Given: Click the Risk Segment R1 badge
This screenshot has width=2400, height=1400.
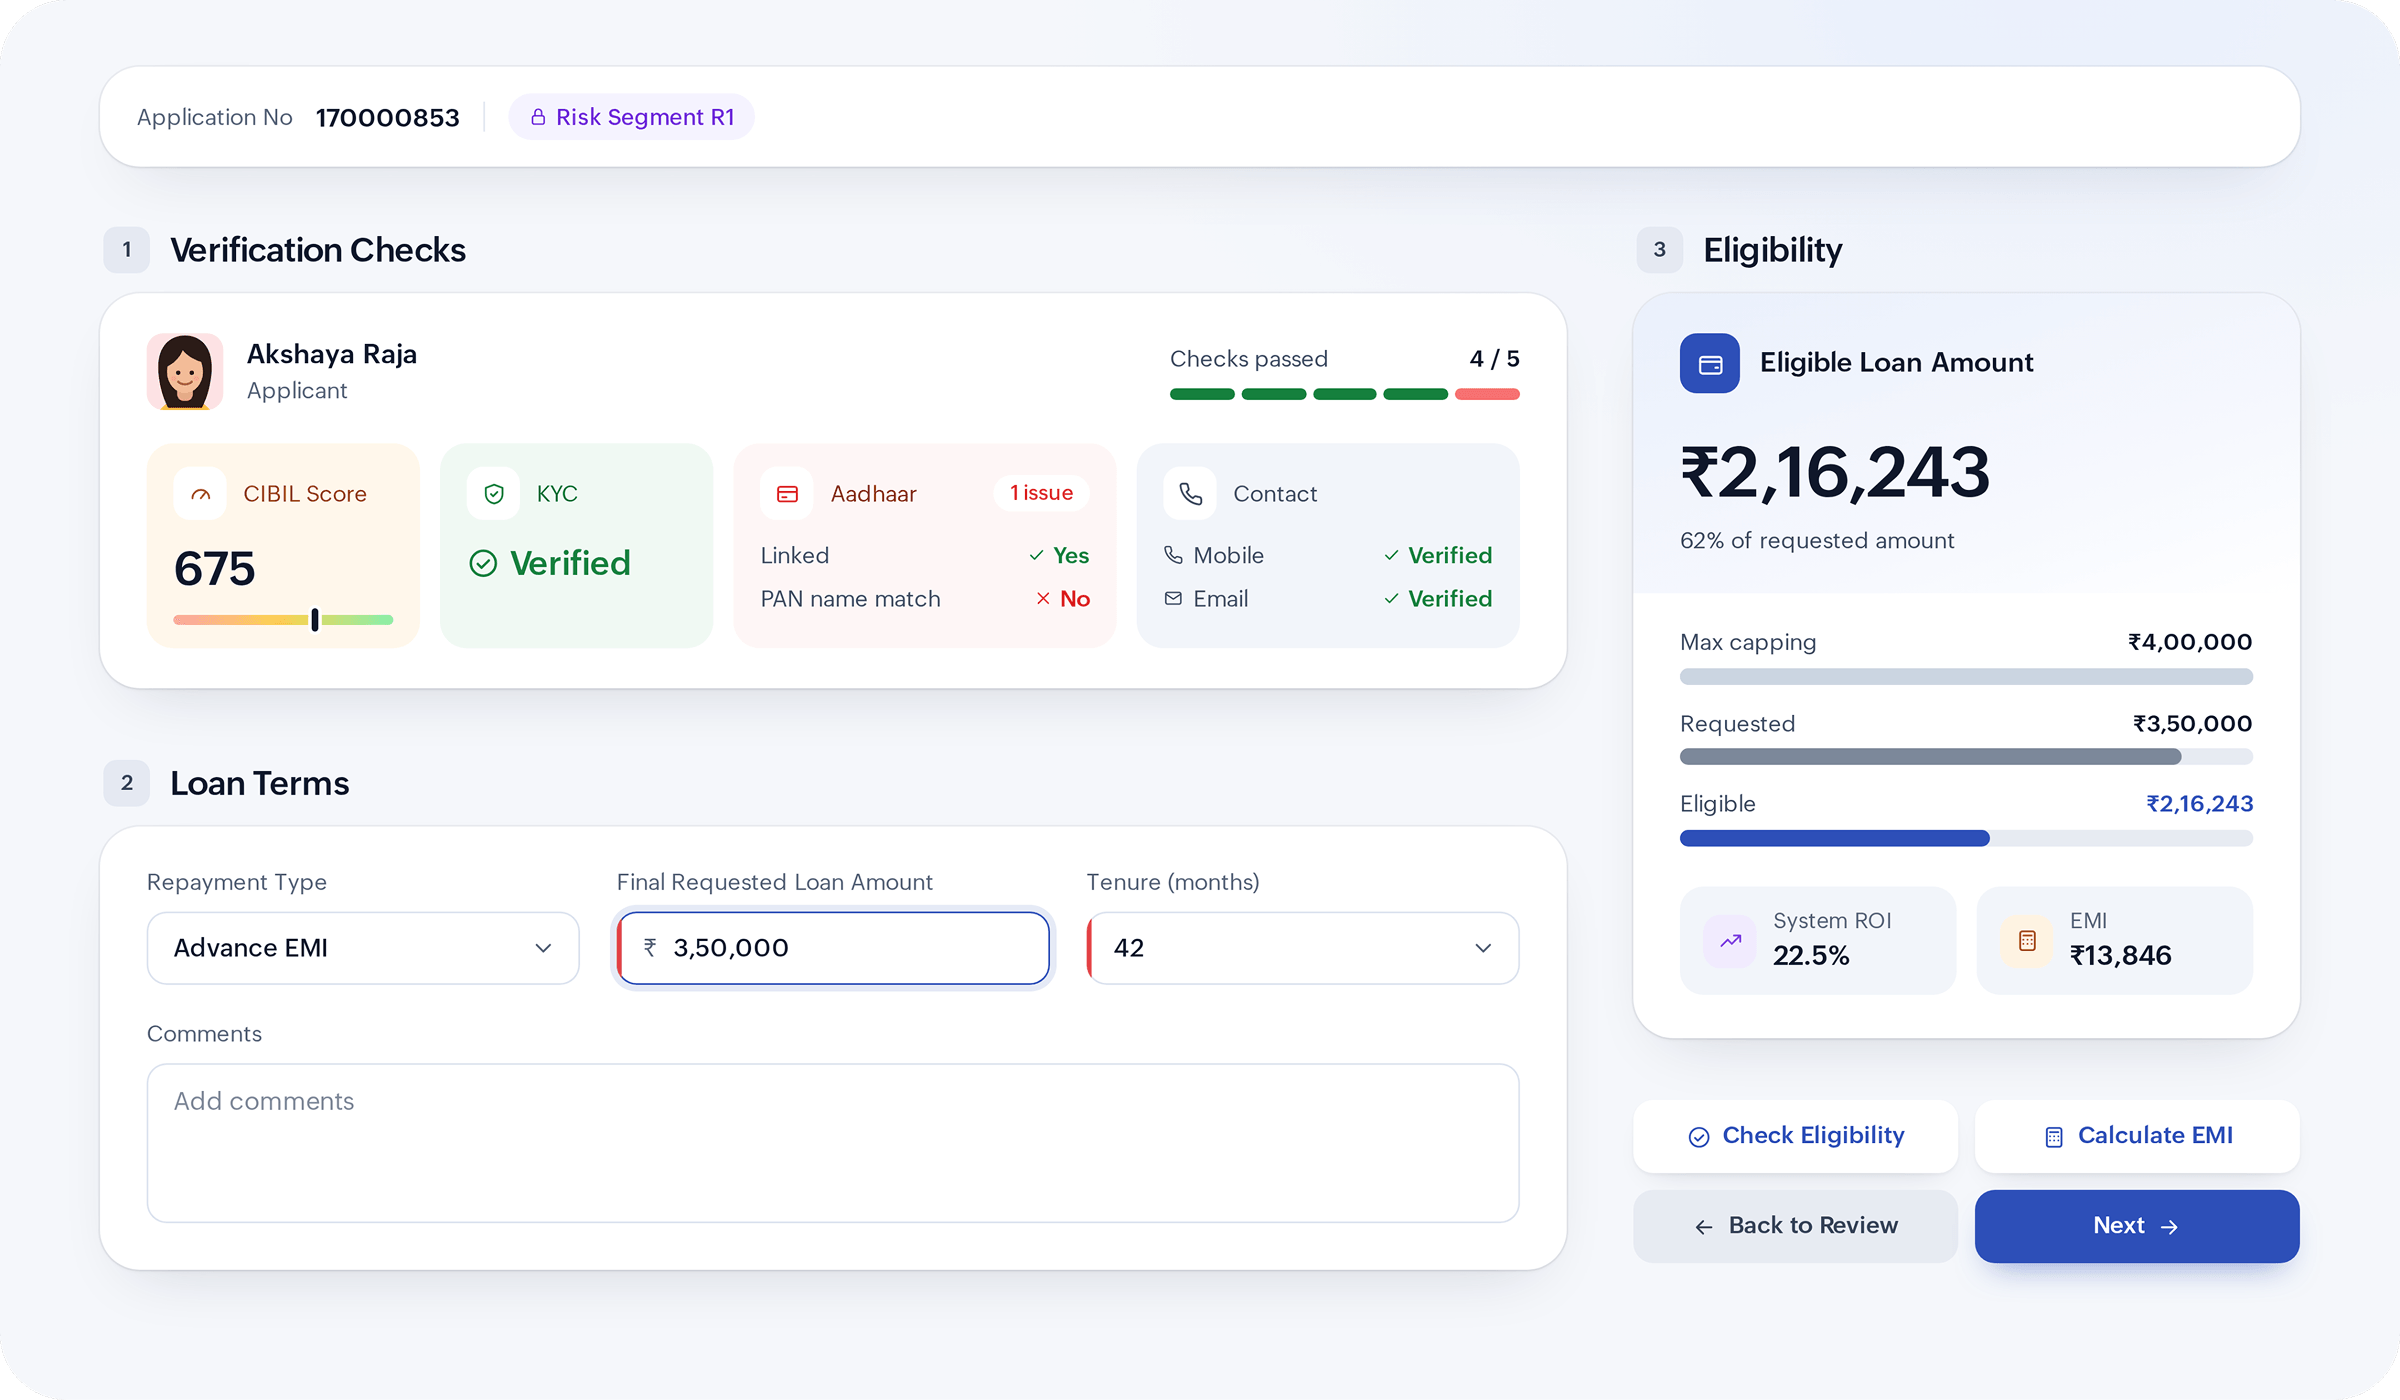Looking at the screenshot, I should 631,117.
